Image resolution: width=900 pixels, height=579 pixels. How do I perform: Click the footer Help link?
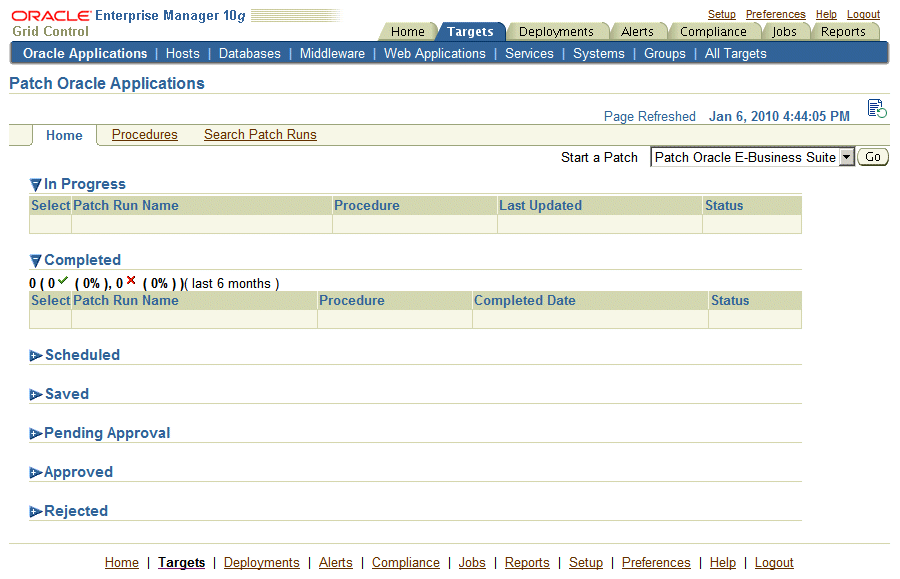tap(723, 562)
